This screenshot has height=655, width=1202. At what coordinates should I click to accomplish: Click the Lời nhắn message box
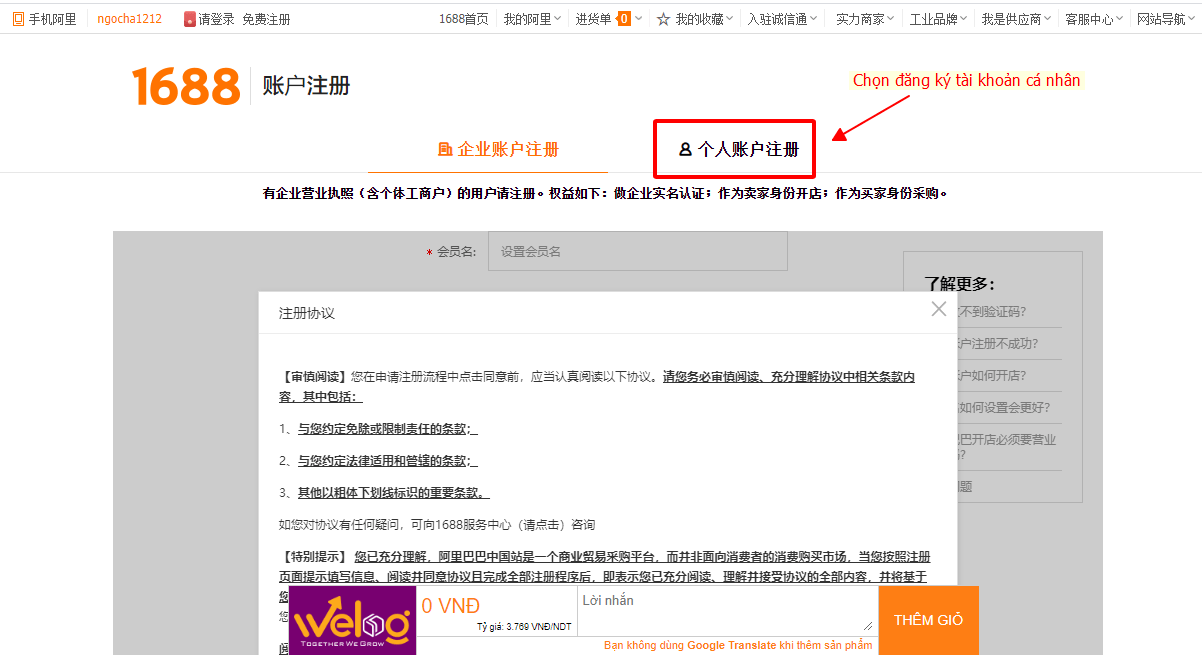(728, 610)
